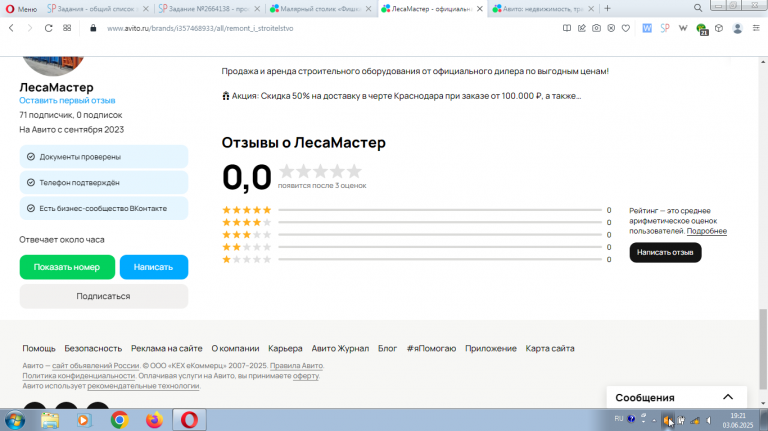The height and width of the screenshot is (431, 768).
Task: Open Карьера footer link
Action: (285, 349)
